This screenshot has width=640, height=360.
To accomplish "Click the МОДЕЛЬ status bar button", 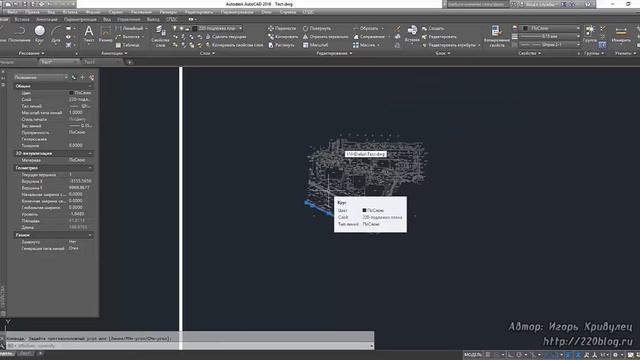I will [473, 355].
